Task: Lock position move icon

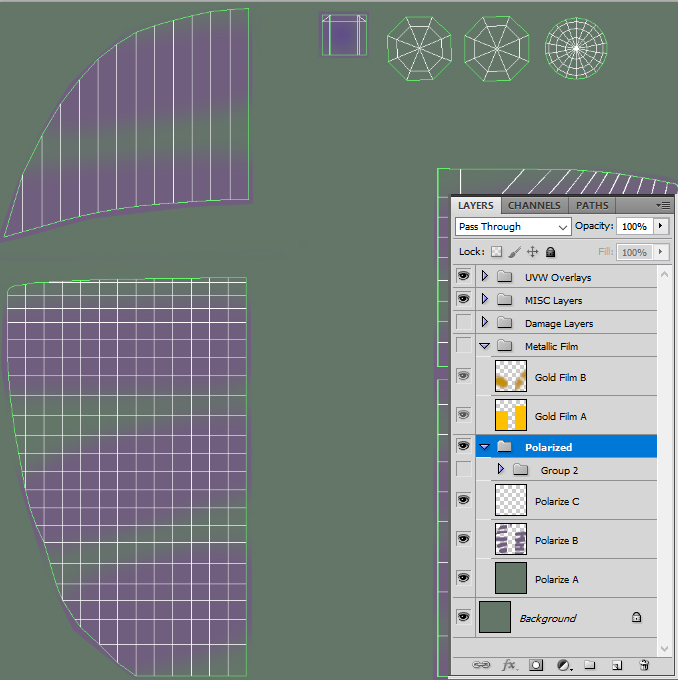Action: [532, 252]
